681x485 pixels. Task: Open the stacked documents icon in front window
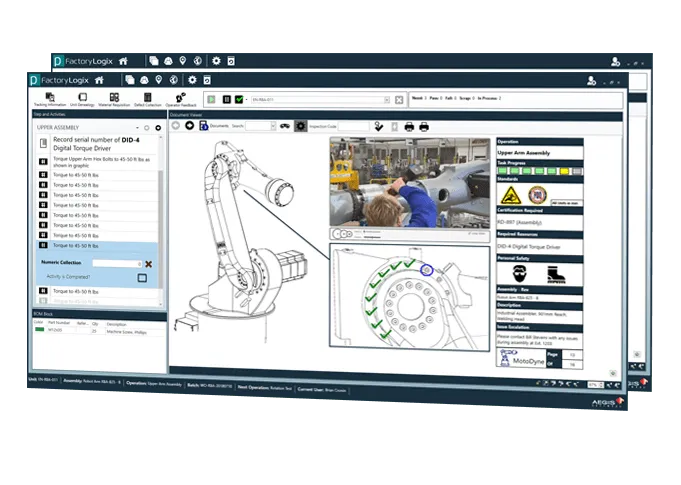tap(129, 80)
